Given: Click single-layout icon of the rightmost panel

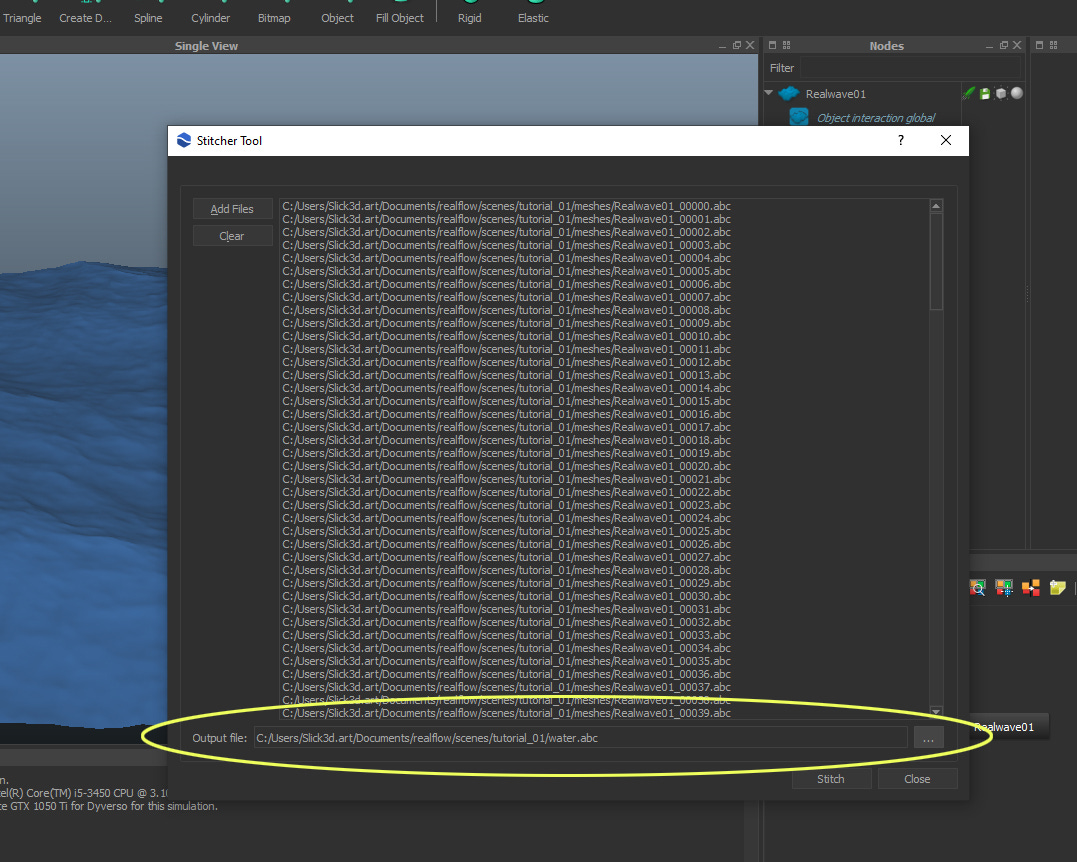Looking at the screenshot, I should pos(1039,45).
